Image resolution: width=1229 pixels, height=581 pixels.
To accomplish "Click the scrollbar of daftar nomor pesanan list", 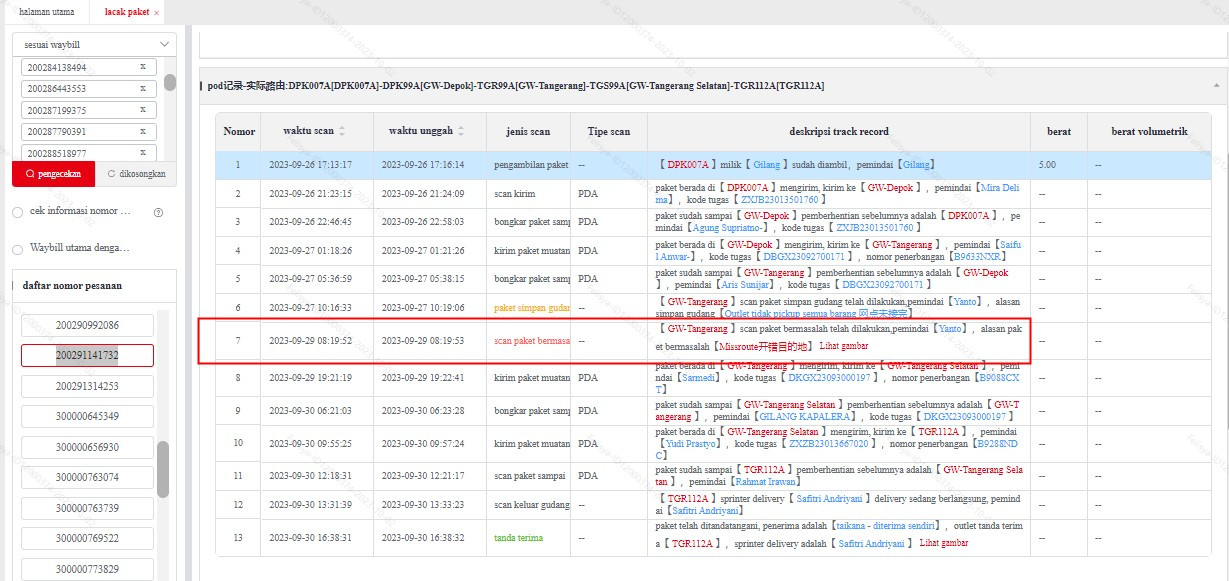I will point(163,470).
